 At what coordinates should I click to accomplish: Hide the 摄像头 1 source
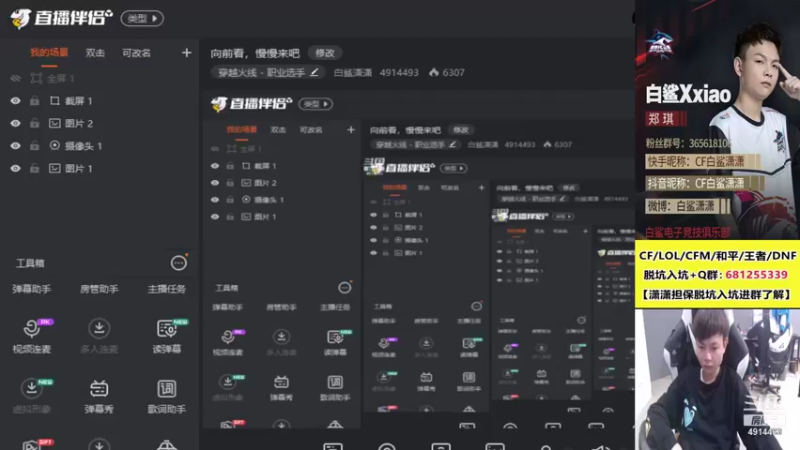pyautogui.click(x=15, y=145)
